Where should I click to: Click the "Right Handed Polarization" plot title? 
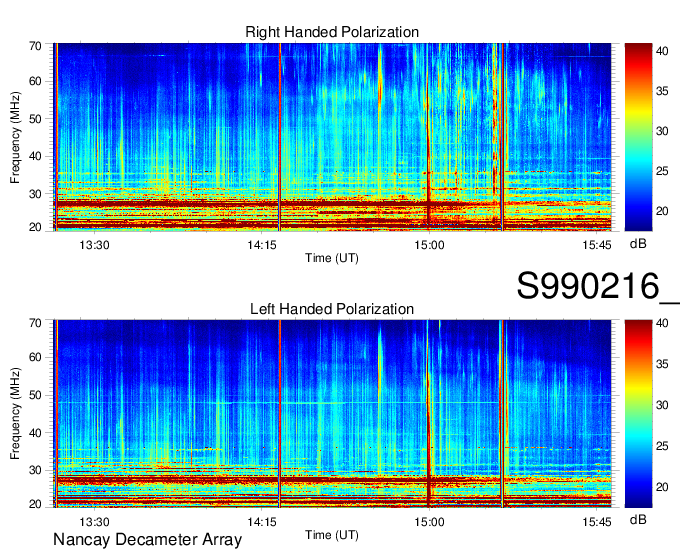tap(332, 32)
